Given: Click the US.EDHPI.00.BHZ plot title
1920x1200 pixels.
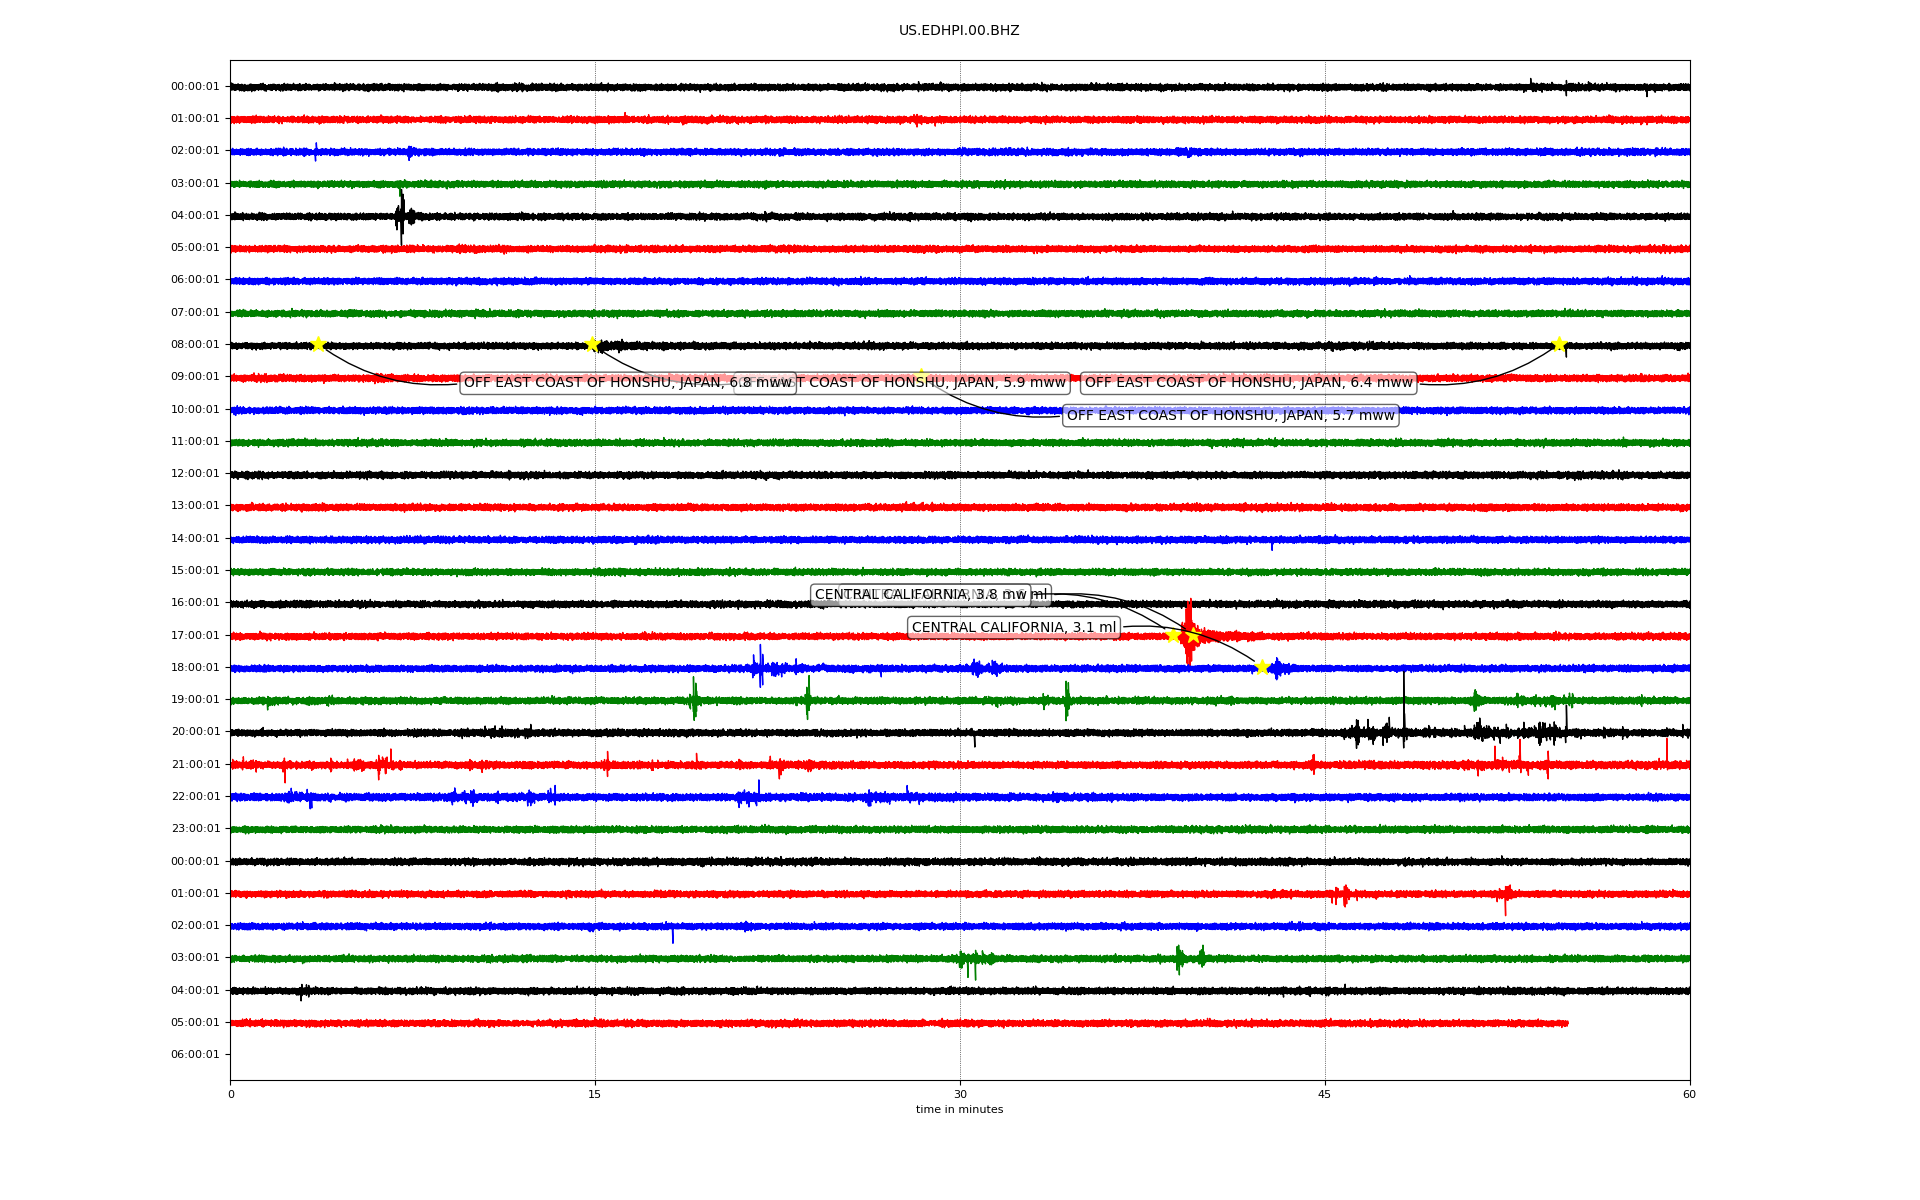Looking at the screenshot, I should (959, 31).
